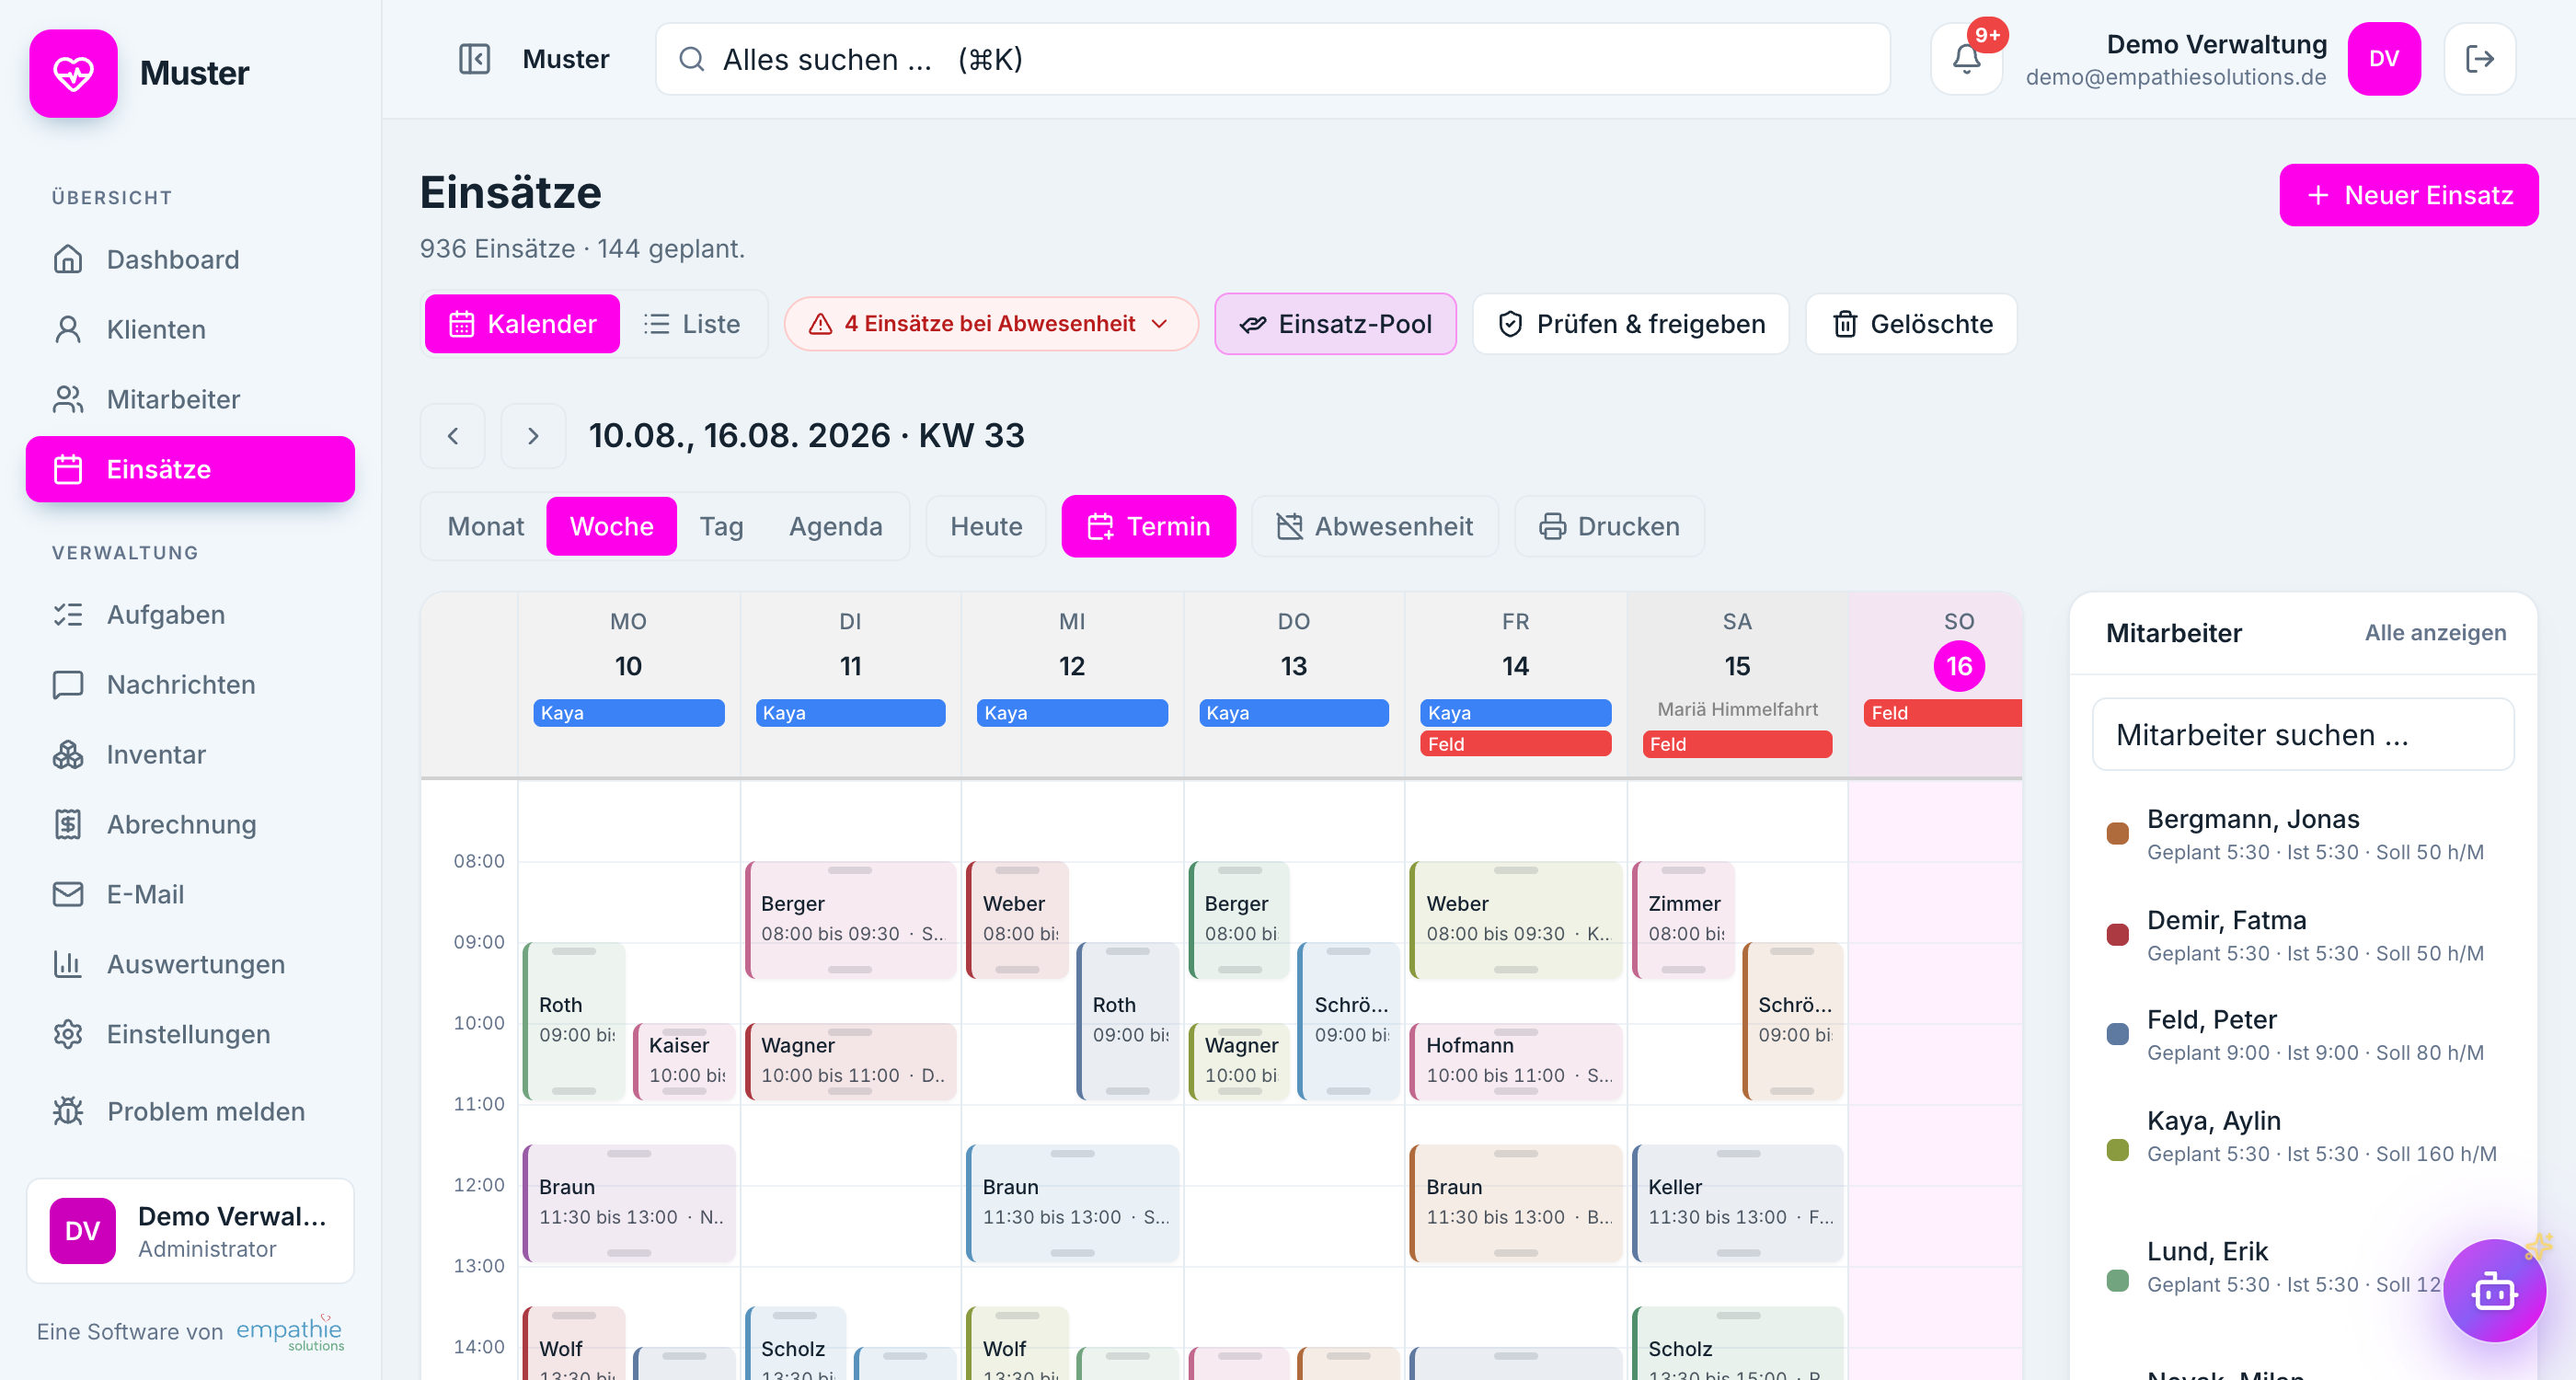Switch to Liste view
Viewport: 2576px width, 1380px height.
pyautogui.click(x=692, y=324)
